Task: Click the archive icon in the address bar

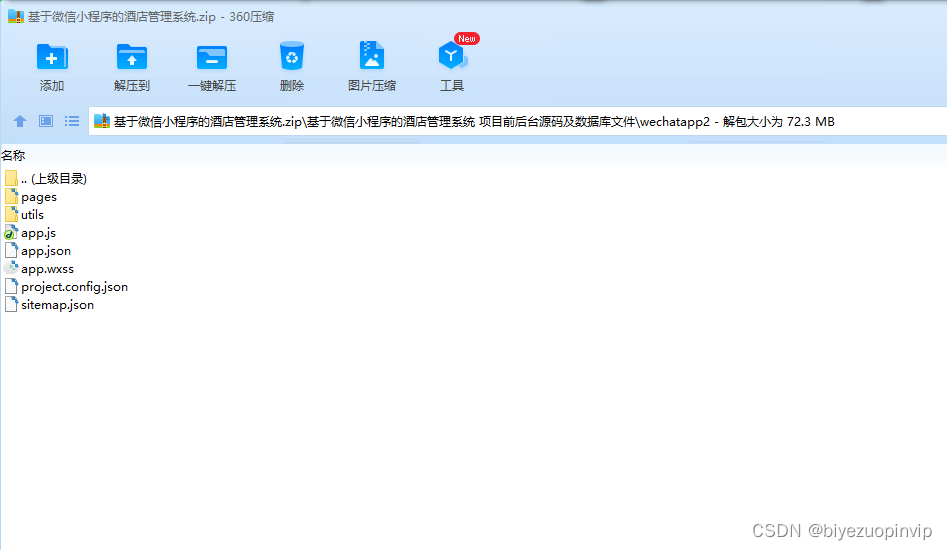Action: point(102,121)
